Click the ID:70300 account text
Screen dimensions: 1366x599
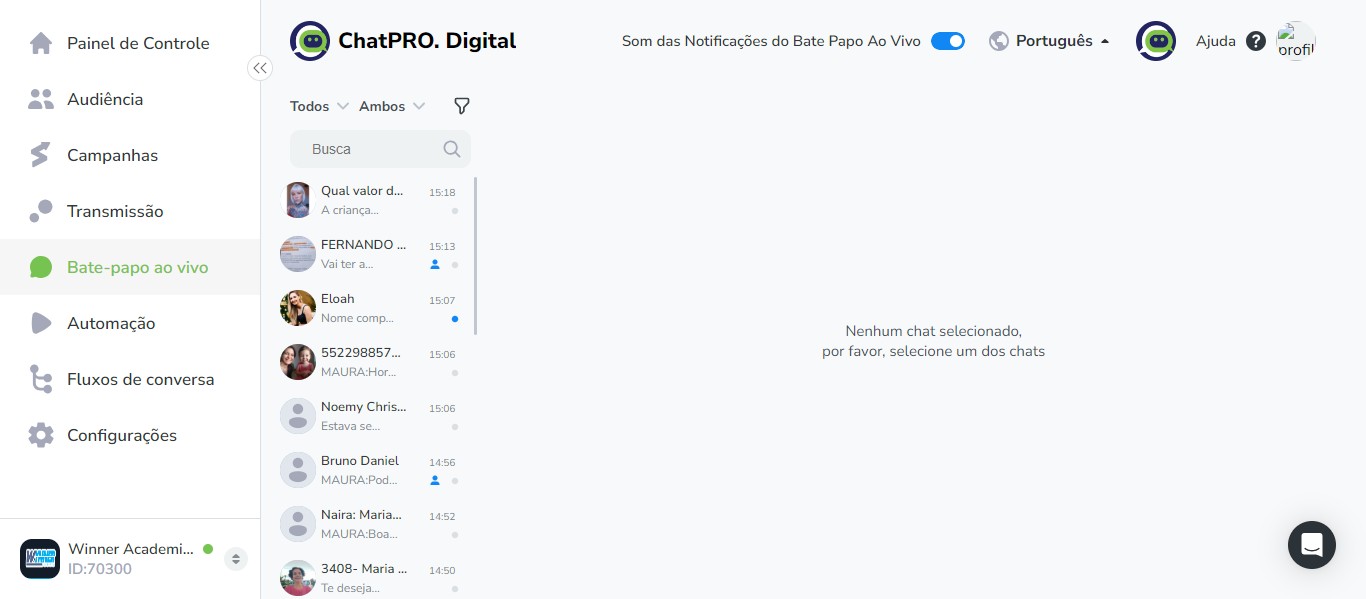point(100,569)
